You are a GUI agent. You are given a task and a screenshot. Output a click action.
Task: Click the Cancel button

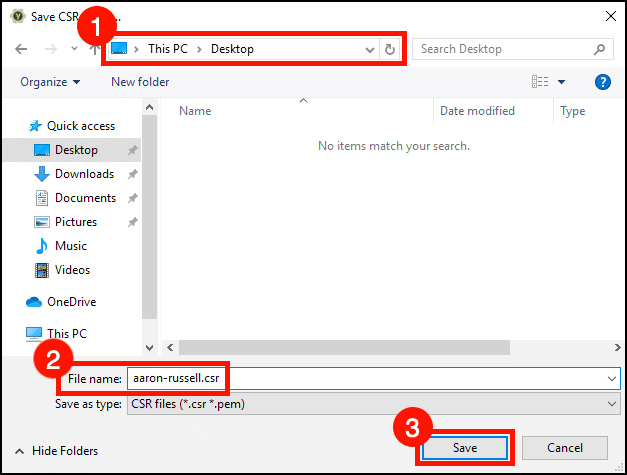[x=565, y=448]
